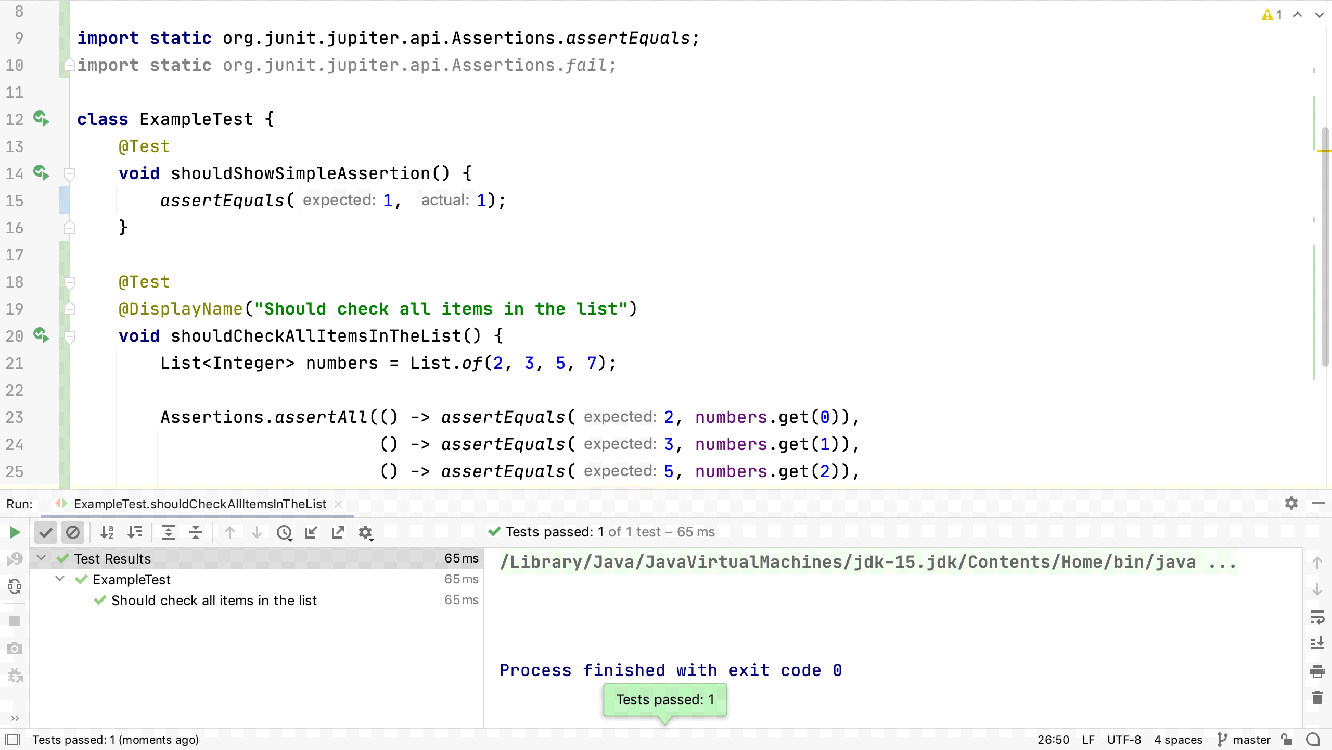The width and height of the screenshot is (1332, 750).
Task: Toggle scroll to end of console
Action: pos(1317,644)
